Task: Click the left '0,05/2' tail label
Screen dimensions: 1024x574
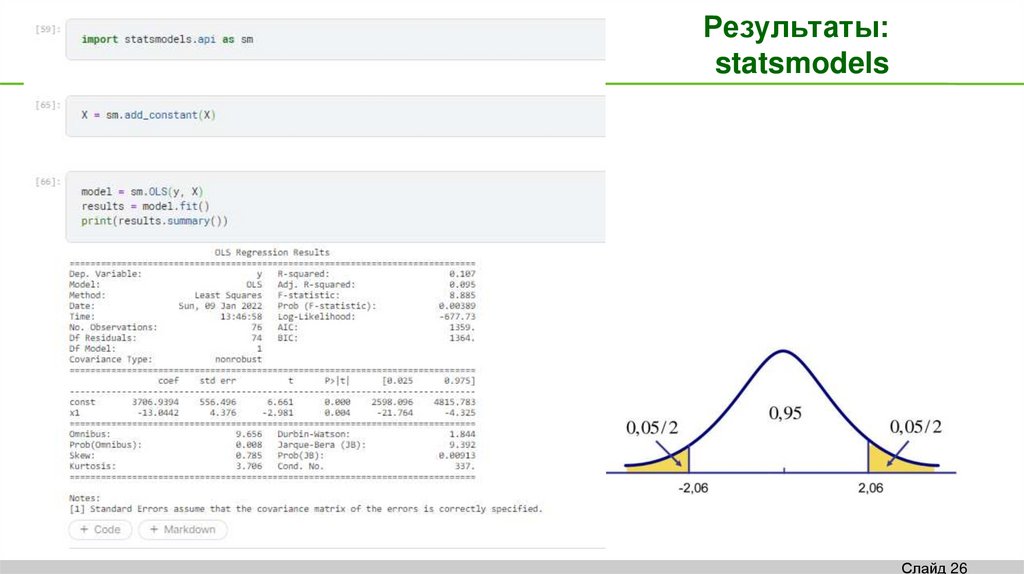Action: [652, 428]
